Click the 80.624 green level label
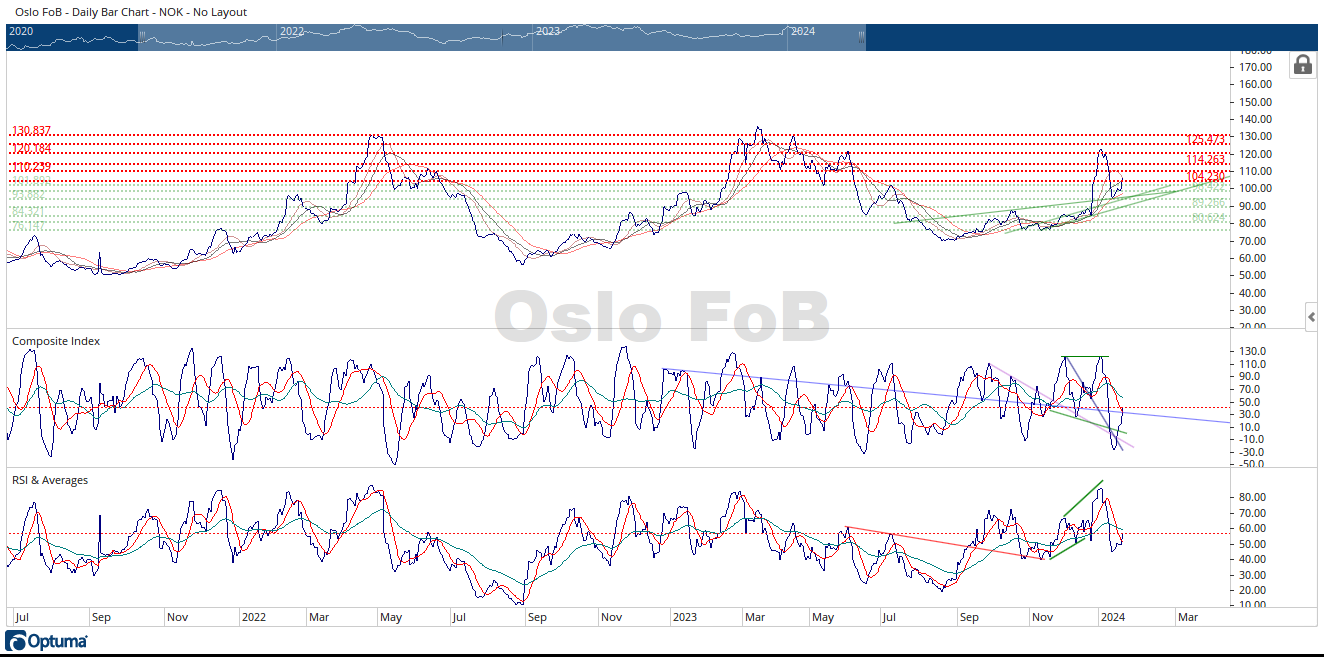The width and height of the screenshot is (1324, 657). 1208,218
